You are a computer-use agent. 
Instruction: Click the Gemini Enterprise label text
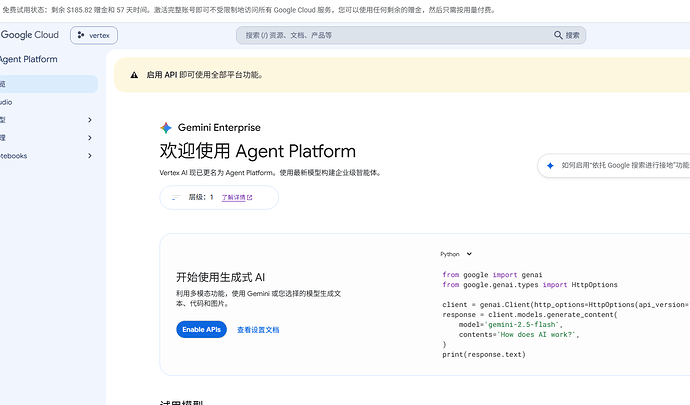(219, 128)
